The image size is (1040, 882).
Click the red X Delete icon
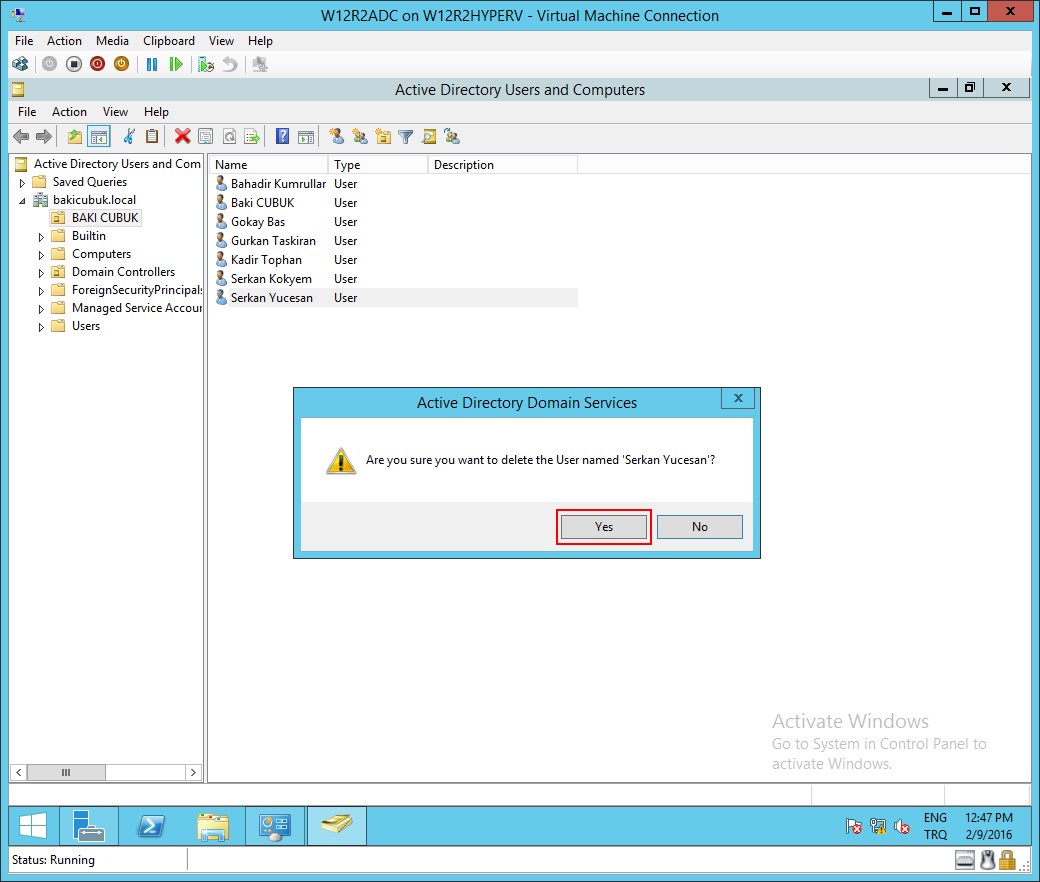[x=182, y=137]
